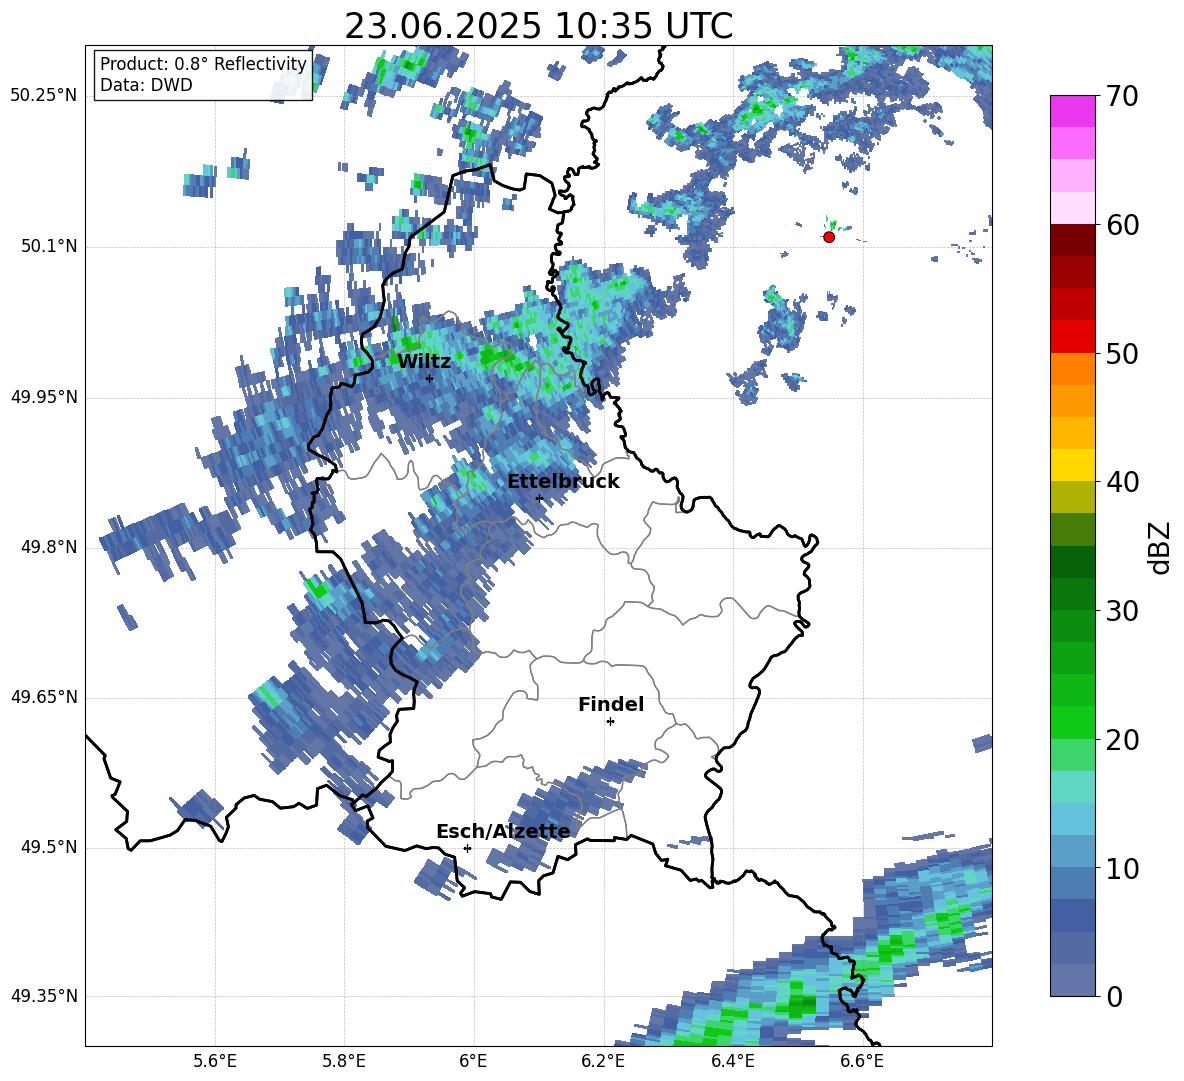Click the colorbar tick label 30

click(x=1122, y=611)
